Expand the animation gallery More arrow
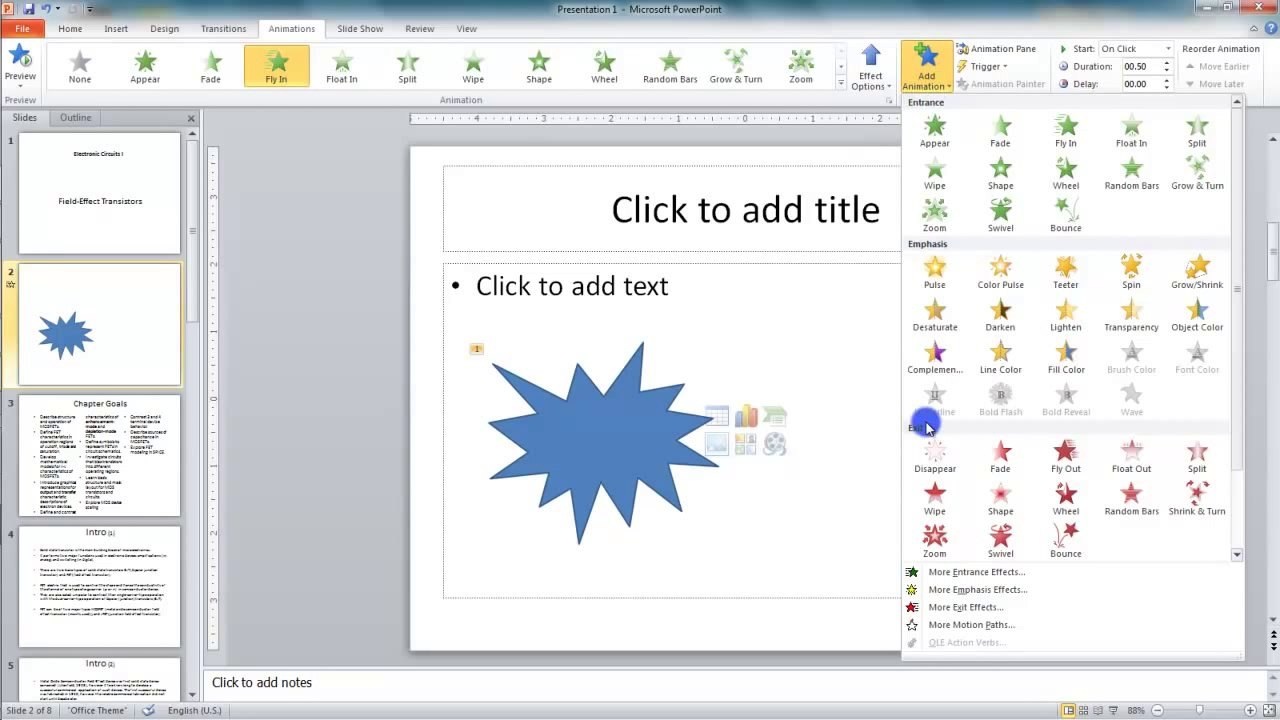This screenshot has height=720, width=1280. coord(840,84)
